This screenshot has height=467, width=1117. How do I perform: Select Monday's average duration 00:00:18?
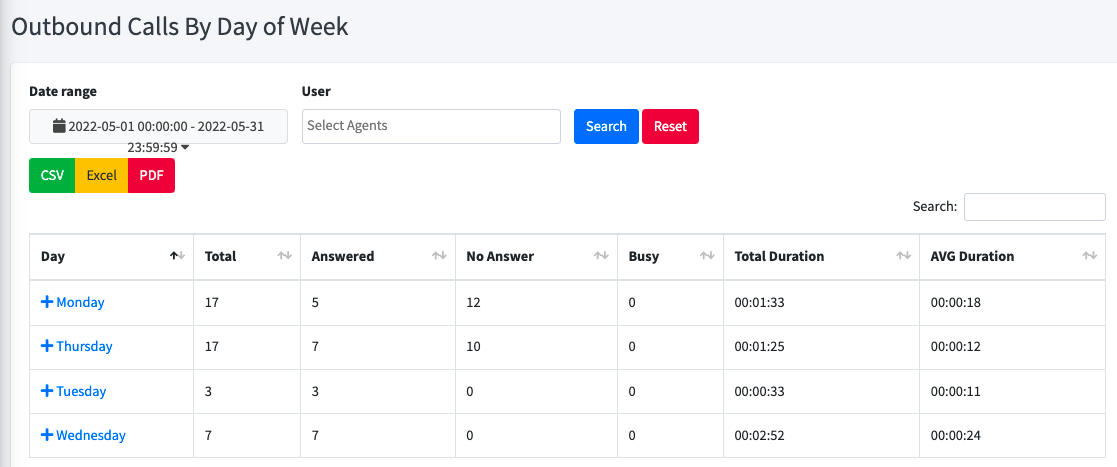(956, 302)
